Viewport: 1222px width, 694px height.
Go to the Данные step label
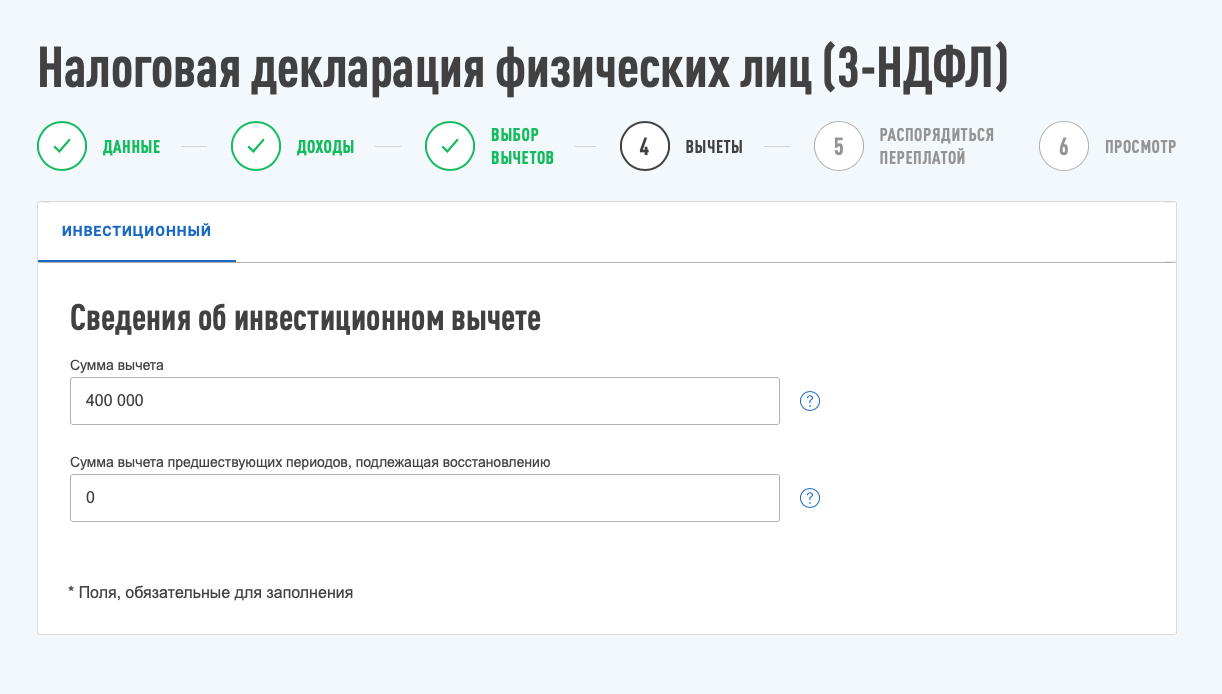(132, 147)
